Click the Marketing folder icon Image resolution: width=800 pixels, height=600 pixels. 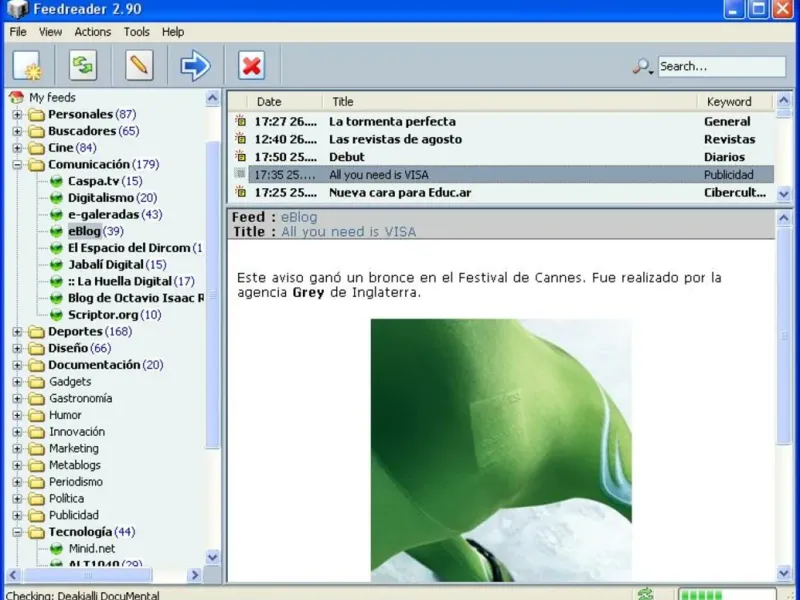point(36,449)
